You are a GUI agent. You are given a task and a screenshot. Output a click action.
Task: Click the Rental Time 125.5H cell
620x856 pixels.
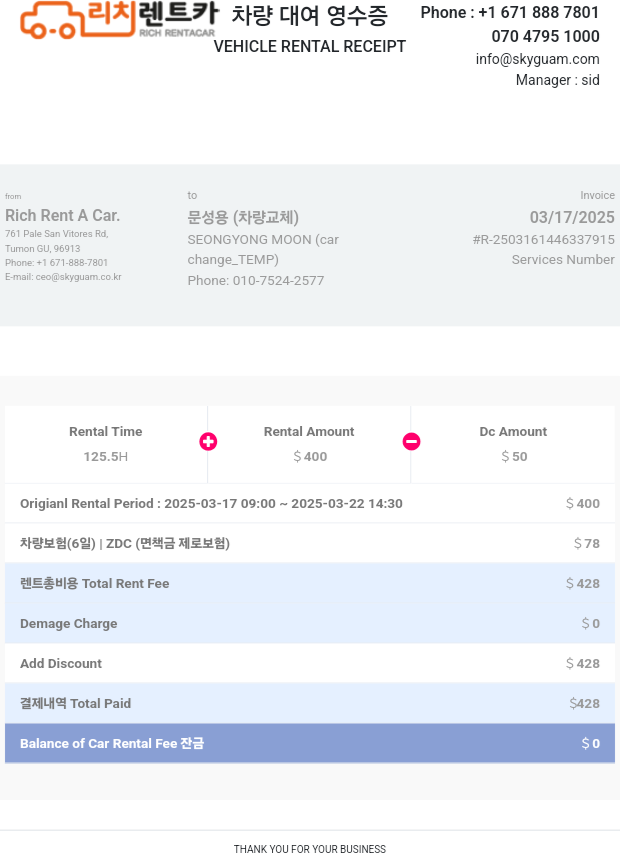tap(106, 444)
